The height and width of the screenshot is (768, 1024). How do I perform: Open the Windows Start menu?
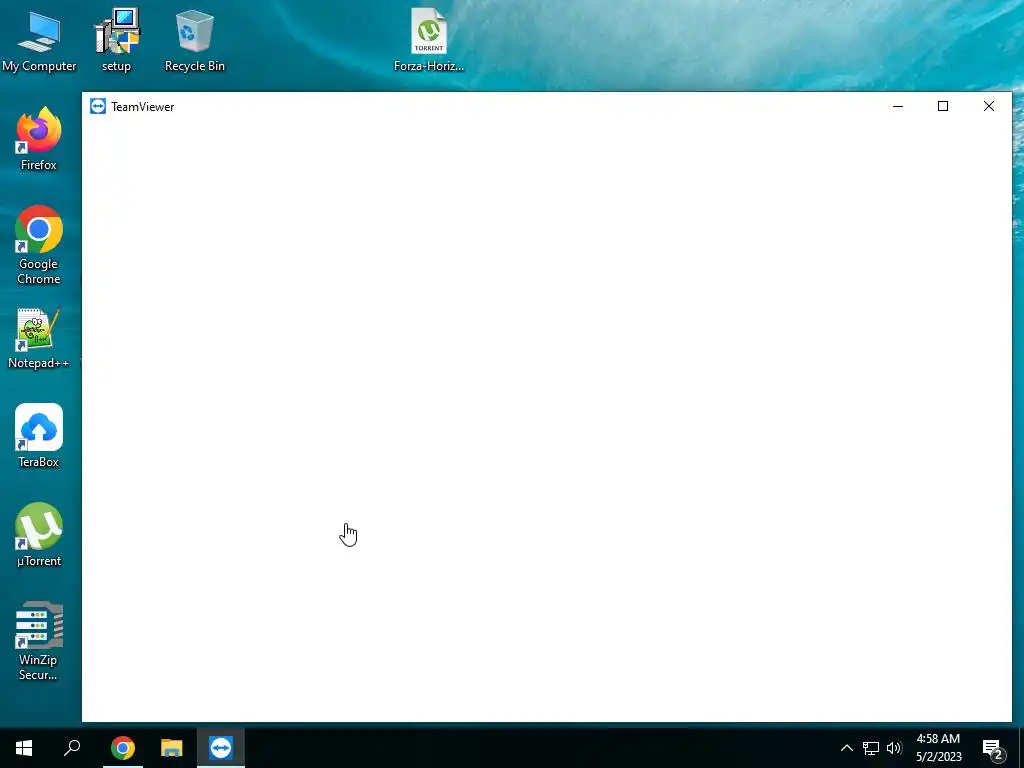[x=24, y=748]
